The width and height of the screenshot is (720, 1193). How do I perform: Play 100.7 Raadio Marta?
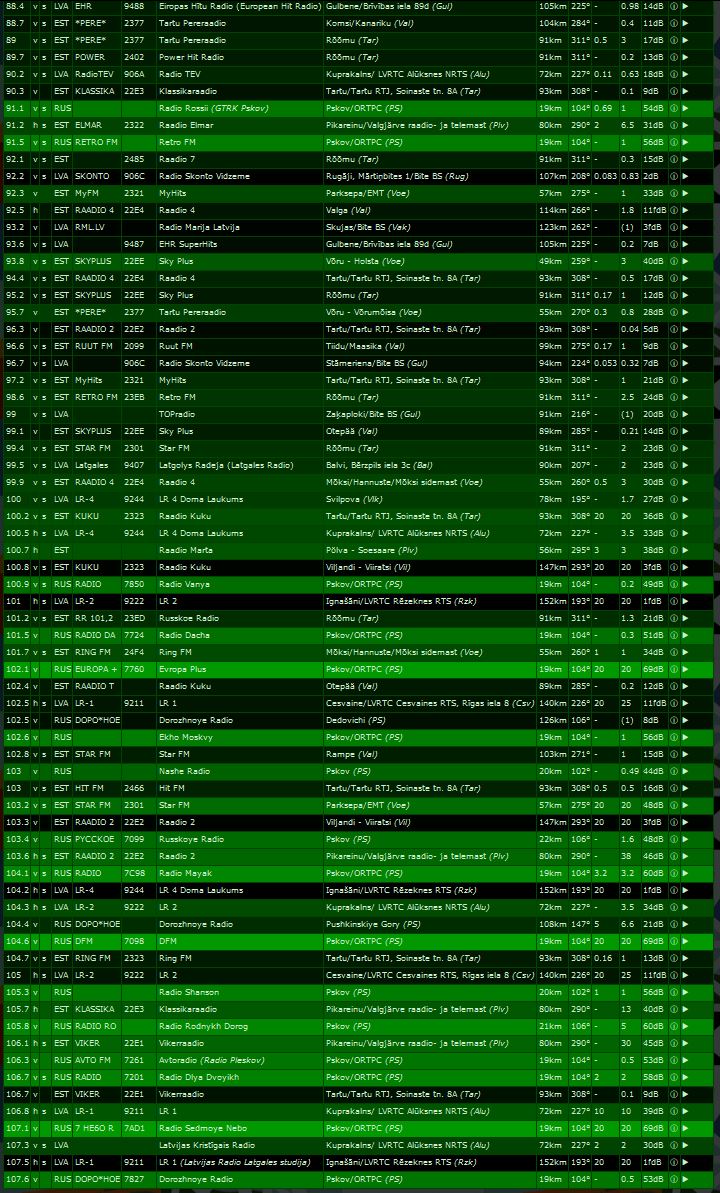tap(686, 550)
